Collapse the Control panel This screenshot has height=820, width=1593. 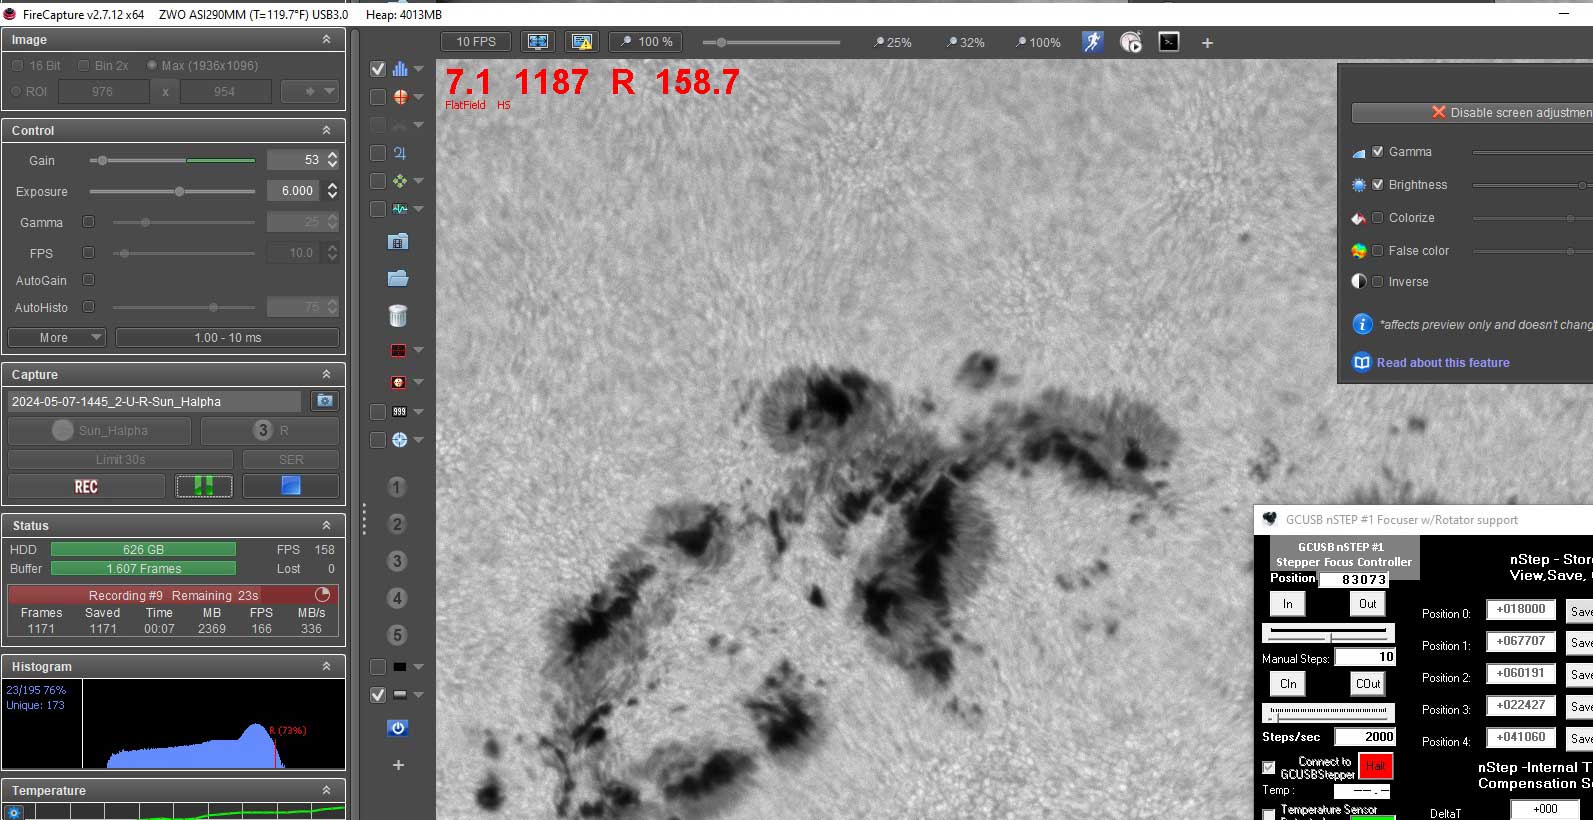326,130
